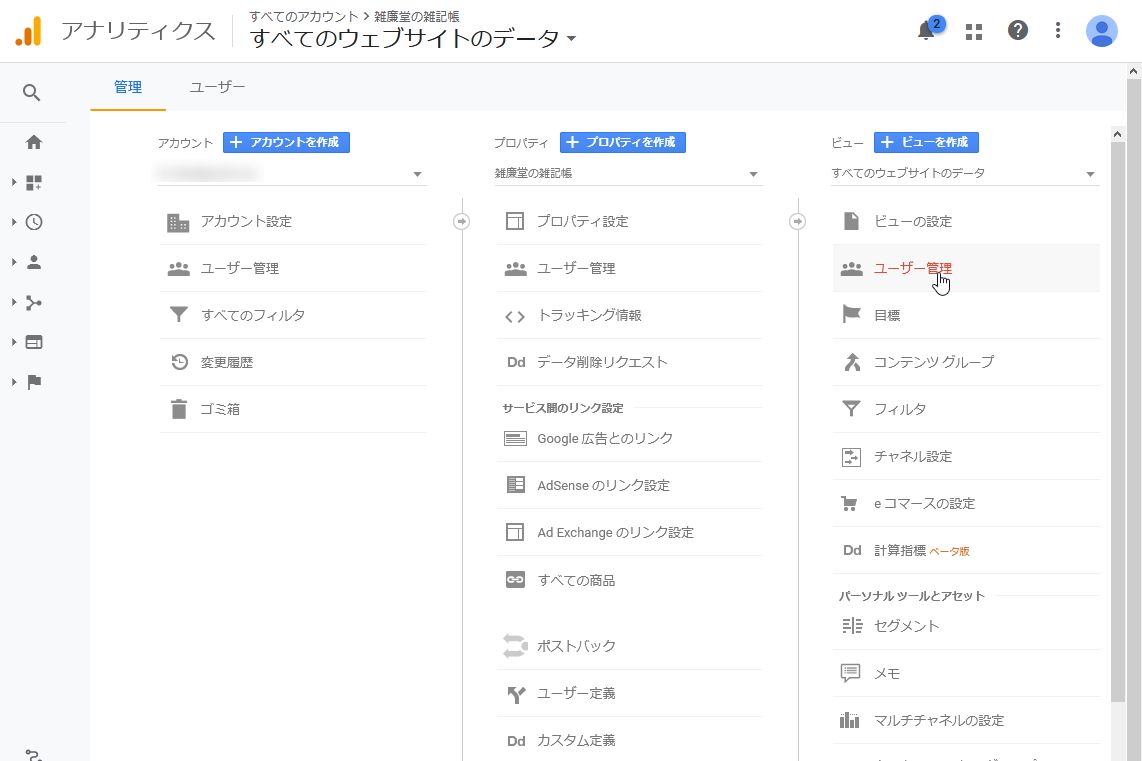1142x761 pixels.
Task: Open the property selector dropdown
Action: pos(628,174)
